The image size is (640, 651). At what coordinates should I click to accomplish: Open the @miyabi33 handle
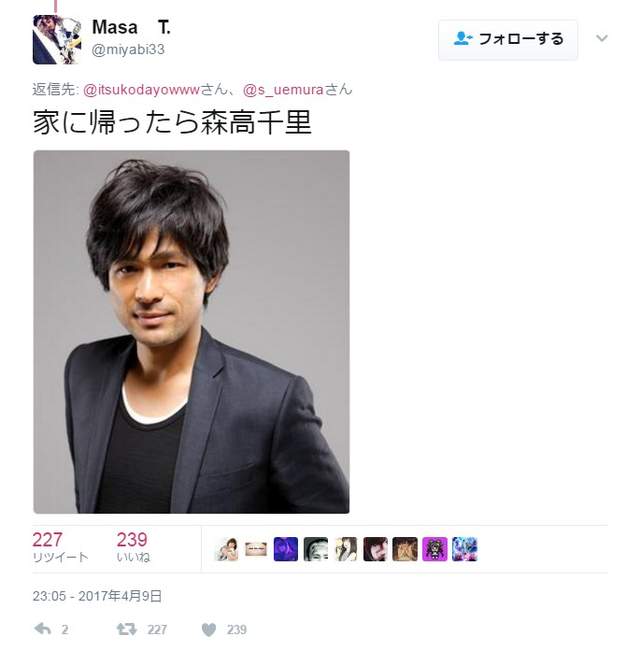128,49
